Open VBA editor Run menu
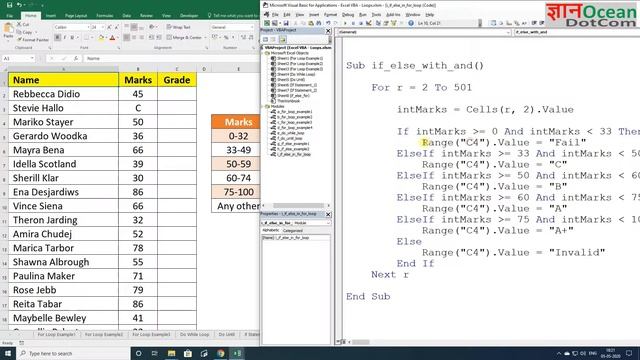The height and width of the screenshot is (360, 640). [362, 15]
